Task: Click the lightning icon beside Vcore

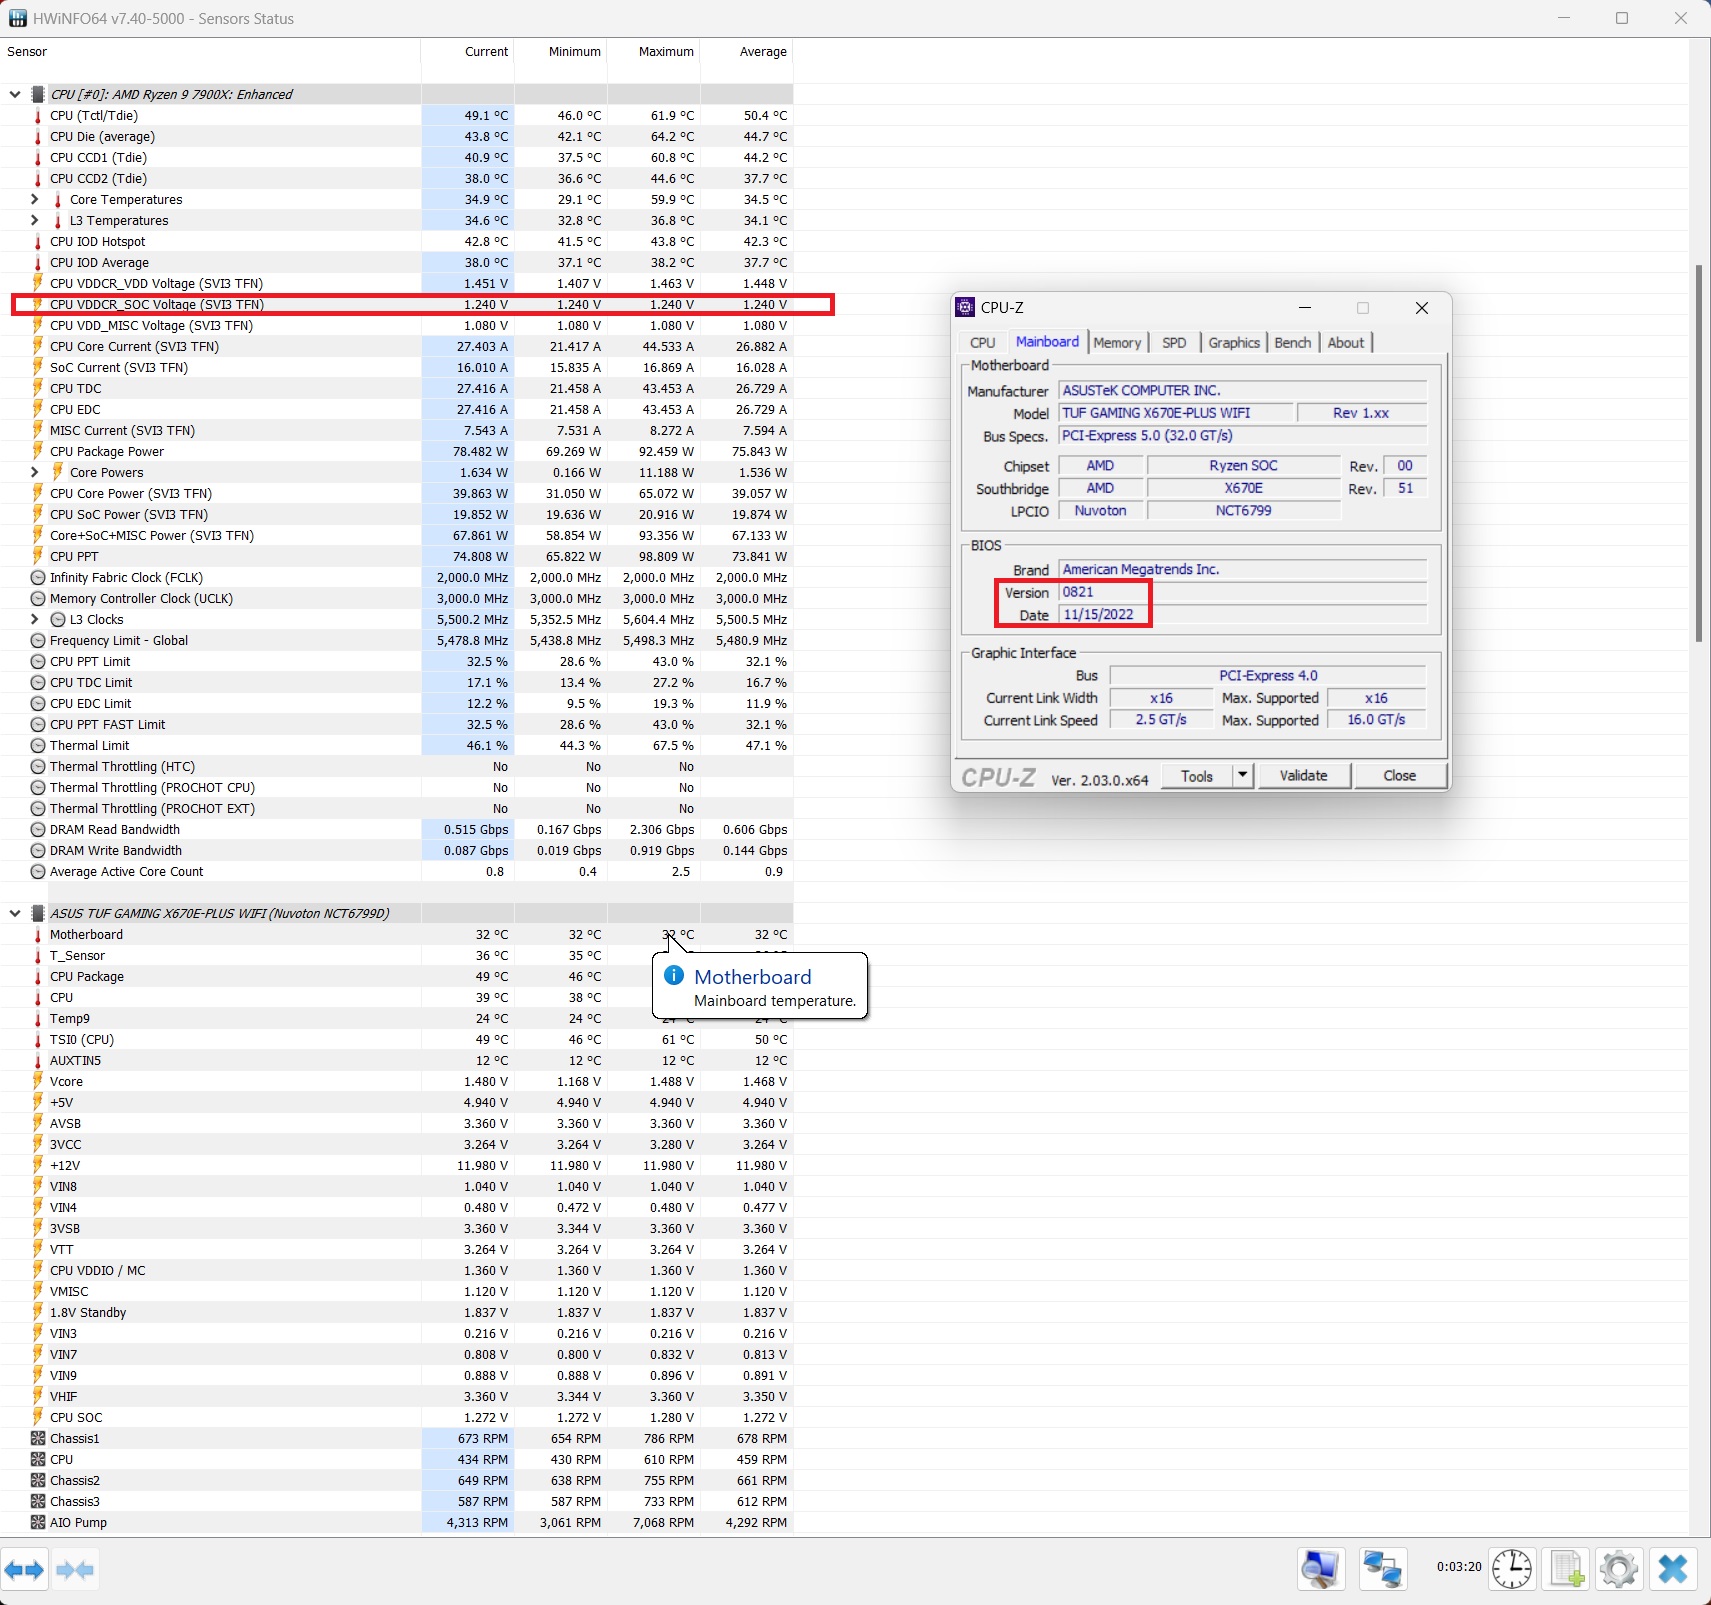Action: [x=38, y=1081]
